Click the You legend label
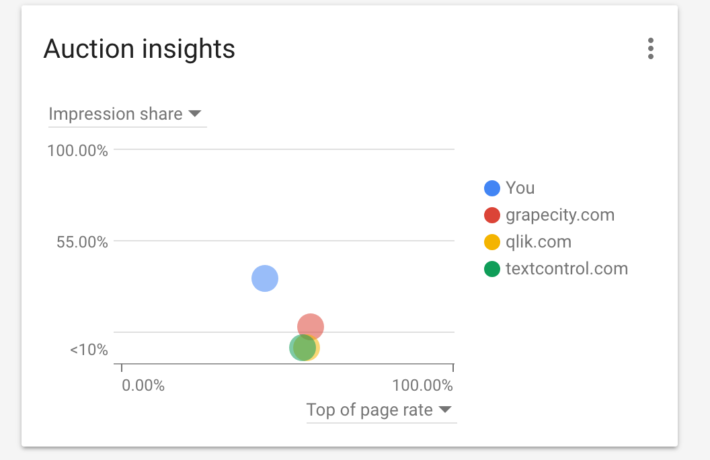Image resolution: width=710 pixels, height=460 pixels. tap(520, 188)
